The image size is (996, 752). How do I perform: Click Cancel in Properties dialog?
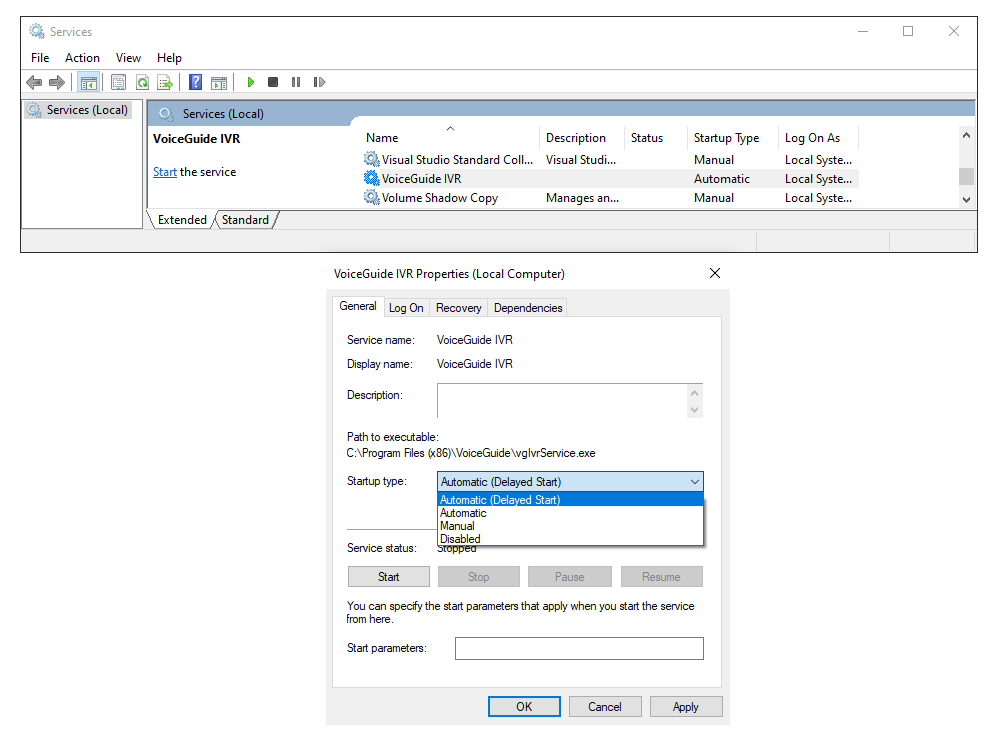pyautogui.click(x=605, y=706)
